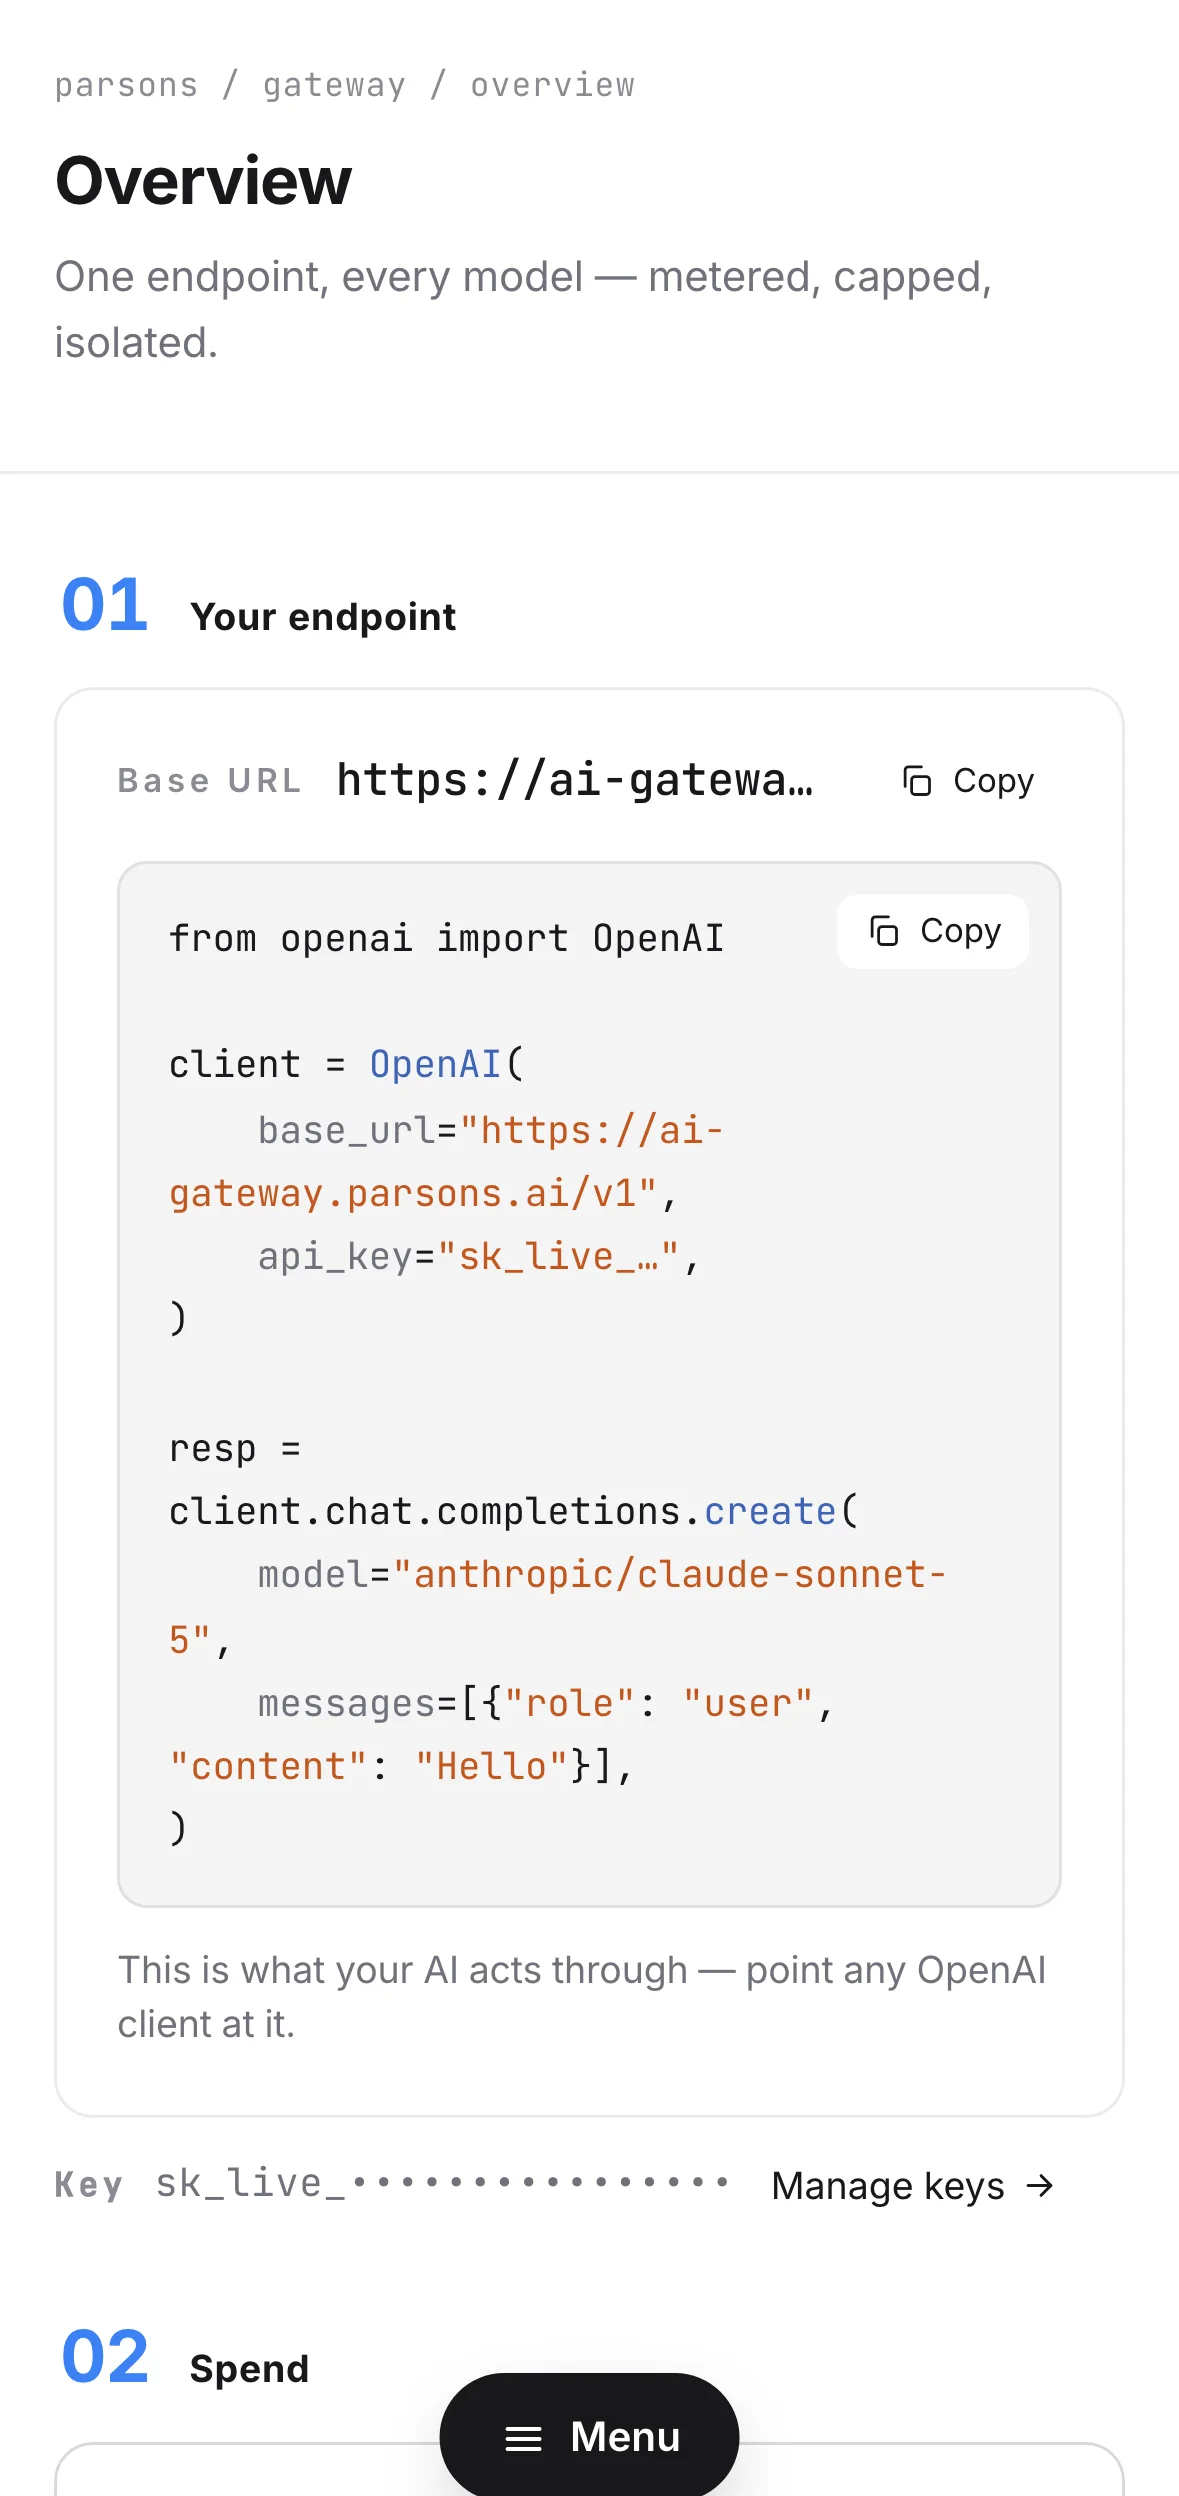The image size is (1179, 2496).
Task: Copy the Base URL value
Action: click(968, 781)
